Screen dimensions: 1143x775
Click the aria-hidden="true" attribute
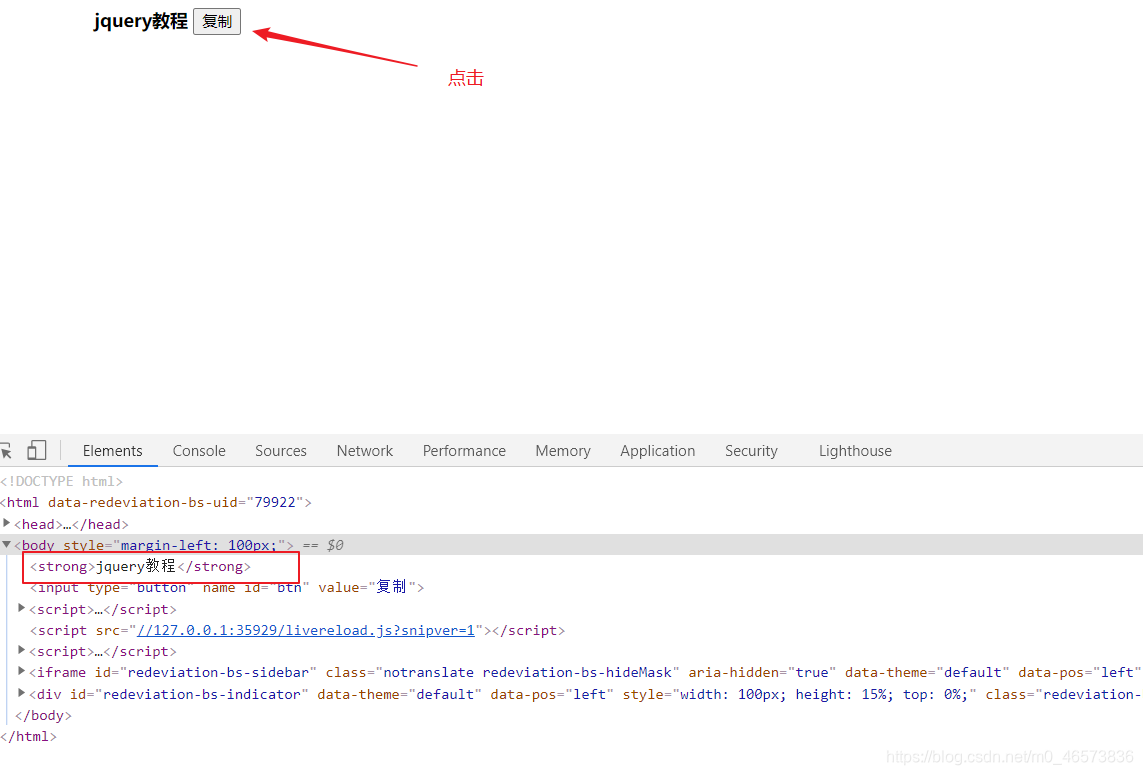762,672
